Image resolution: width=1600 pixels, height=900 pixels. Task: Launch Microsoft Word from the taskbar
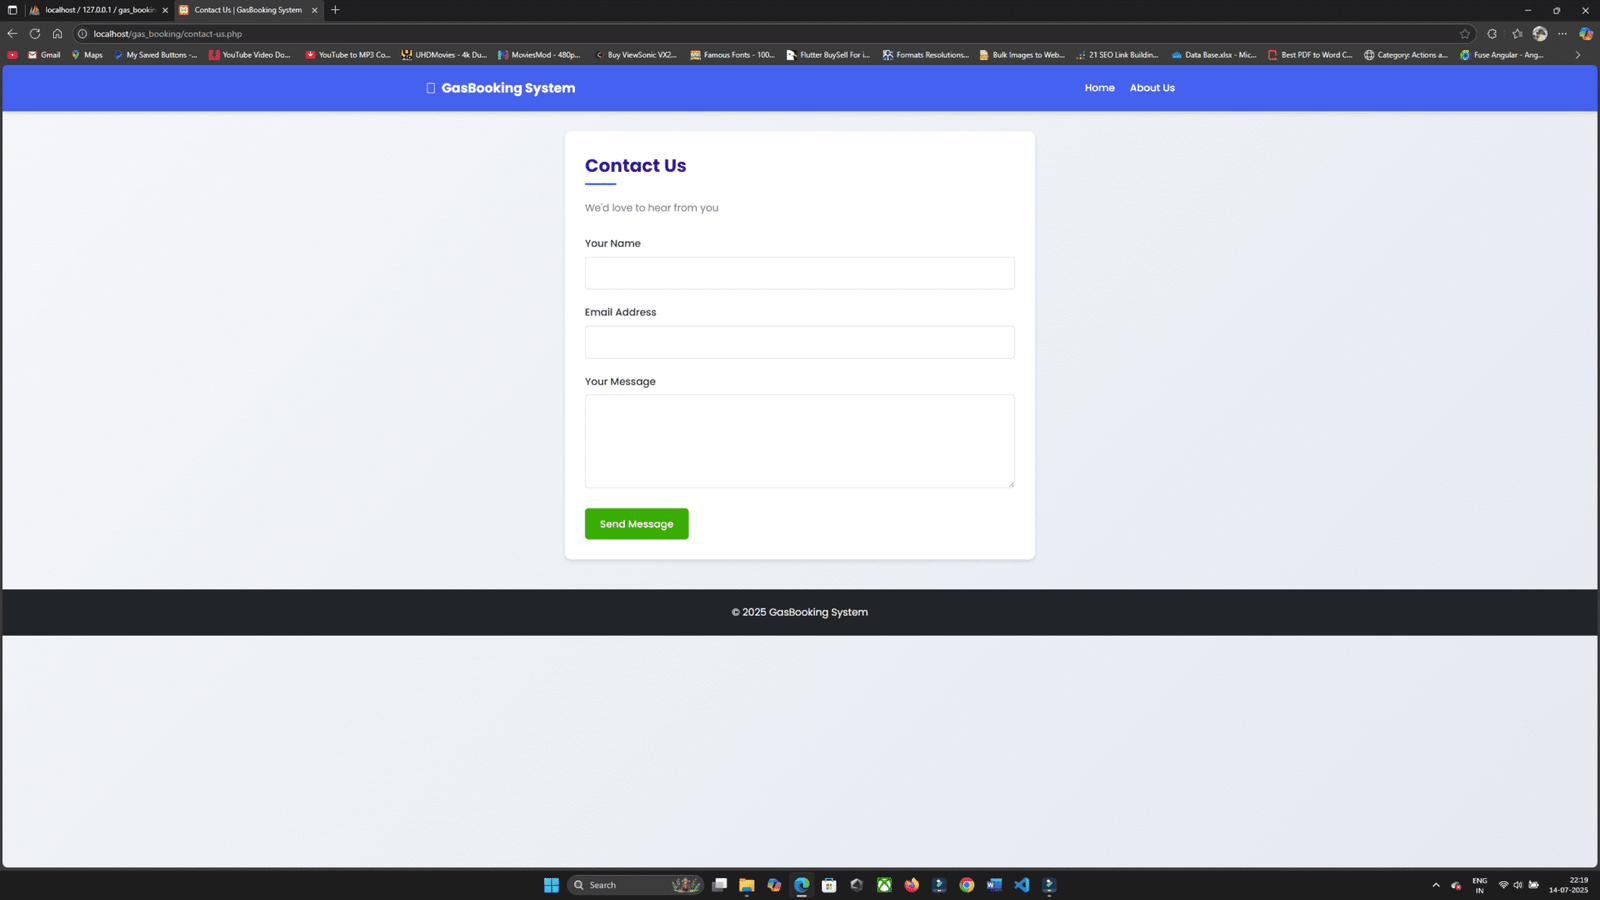[x=993, y=885]
